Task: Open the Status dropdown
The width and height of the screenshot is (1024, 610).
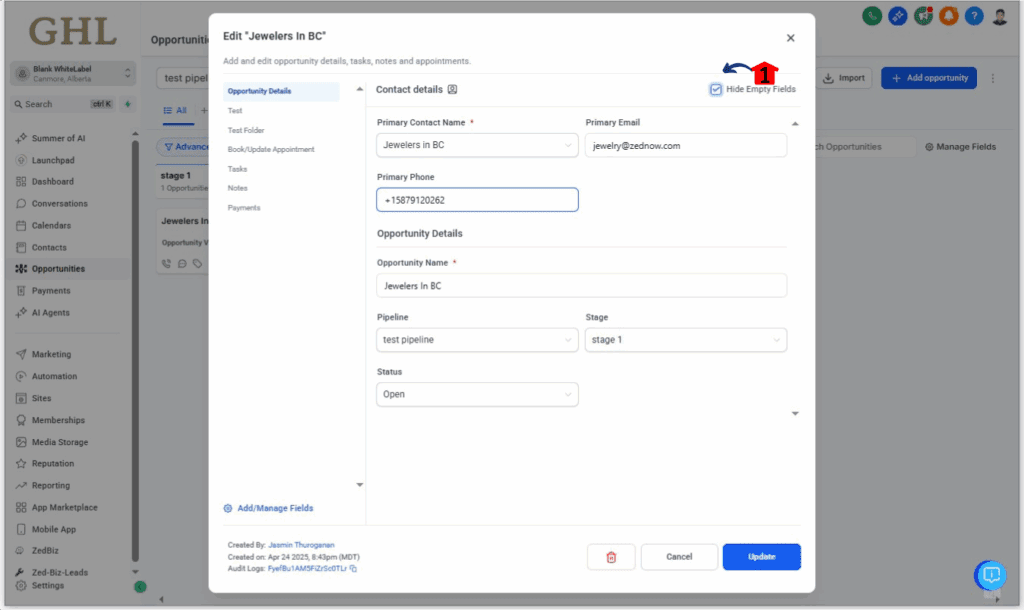Action: pyautogui.click(x=477, y=394)
